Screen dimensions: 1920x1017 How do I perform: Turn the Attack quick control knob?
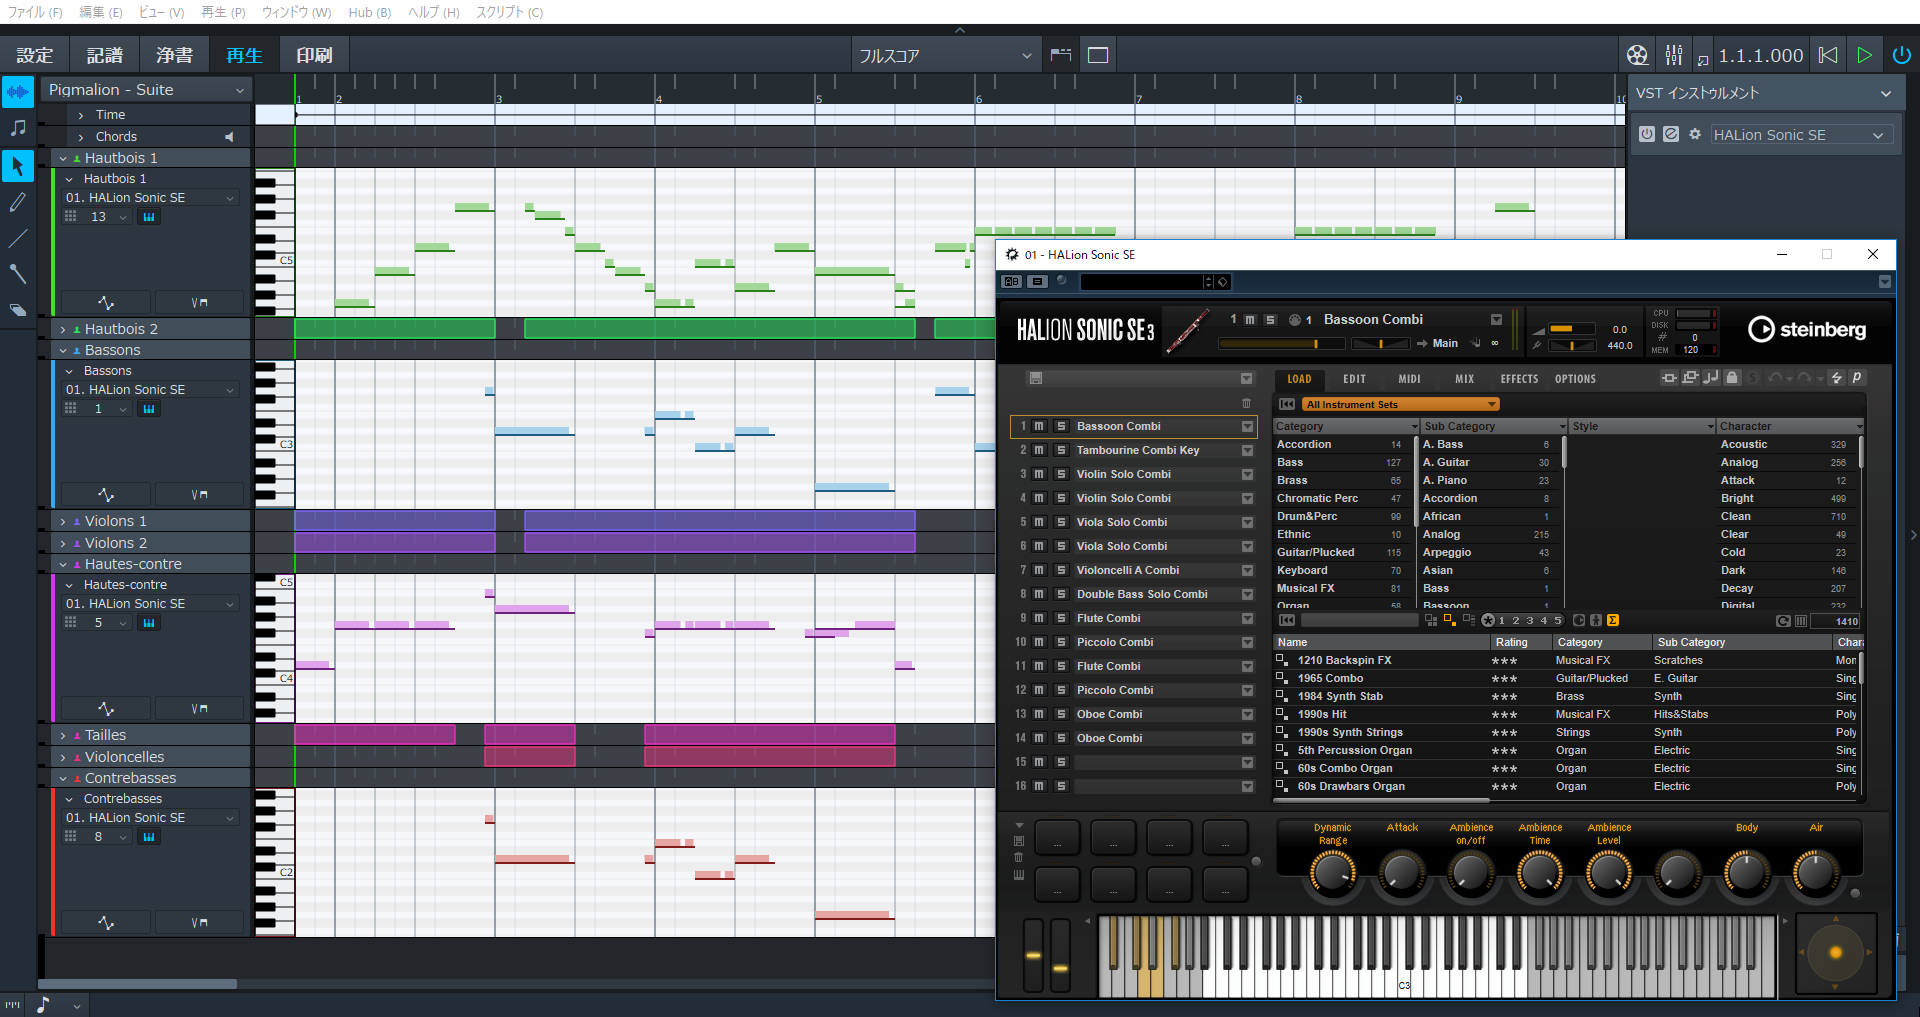pyautogui.click(x=1402, y=873)
